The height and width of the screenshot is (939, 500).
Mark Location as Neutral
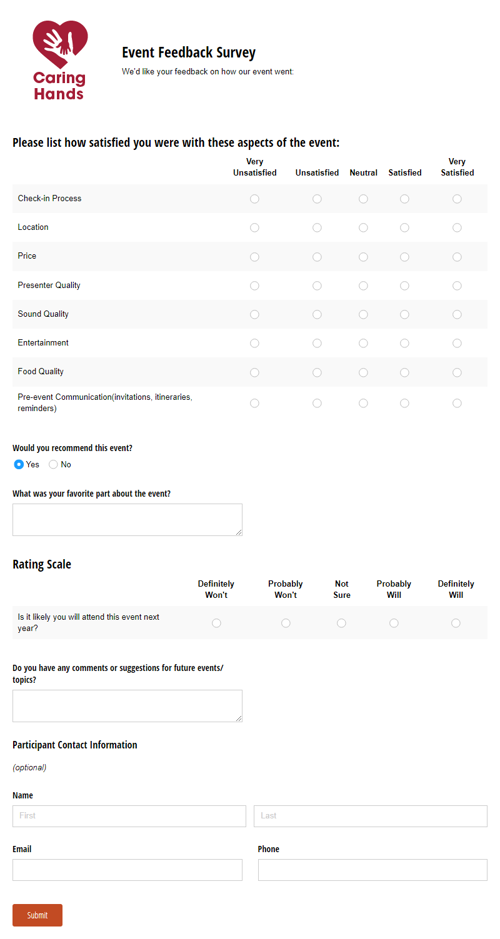point(363,228)
